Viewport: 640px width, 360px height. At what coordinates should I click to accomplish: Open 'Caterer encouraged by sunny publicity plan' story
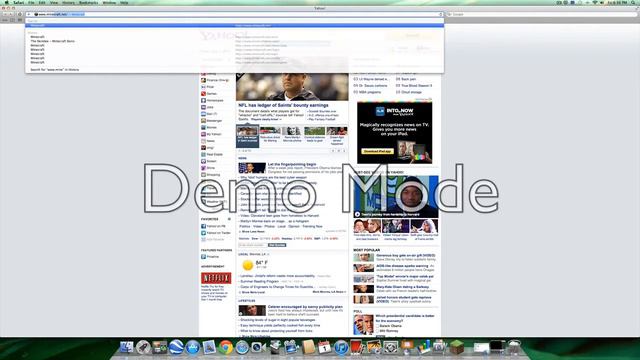[305, 307]
